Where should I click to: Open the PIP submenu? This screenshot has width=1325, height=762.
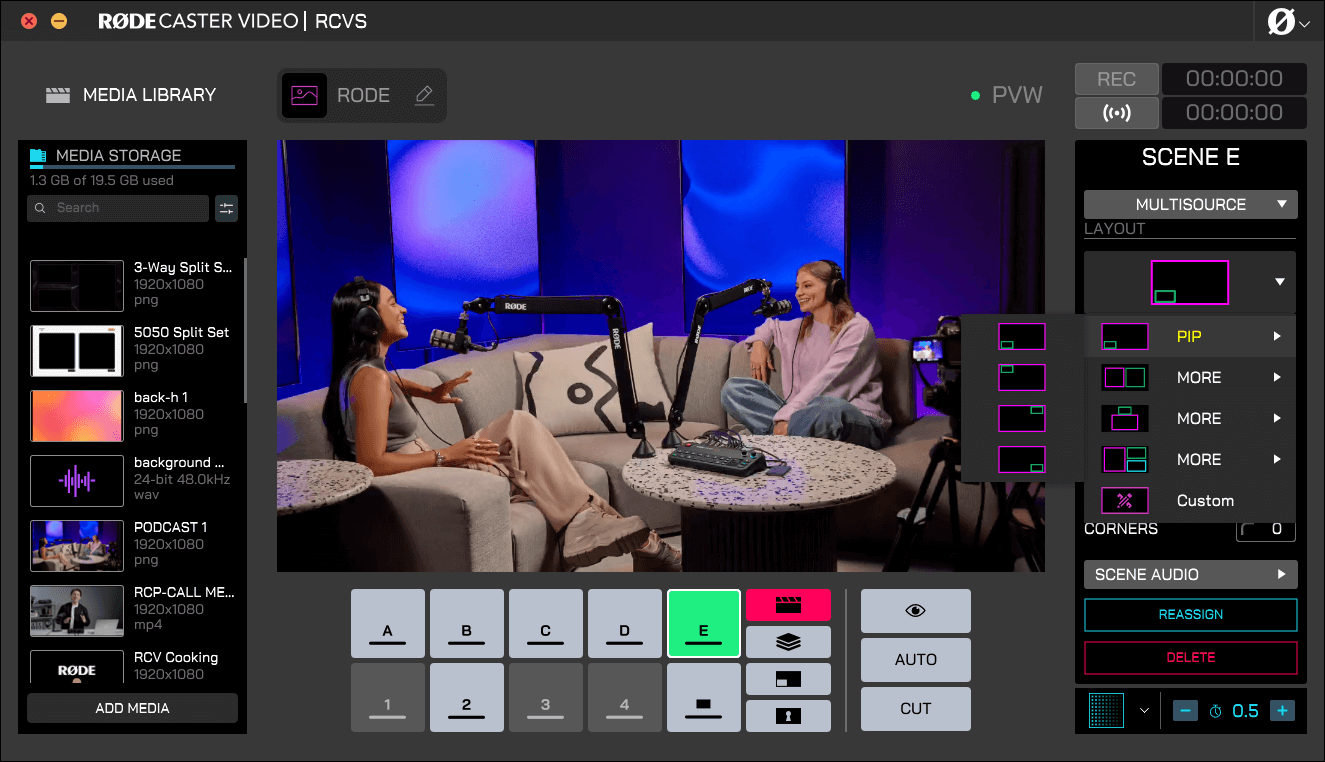point(1190,336)
